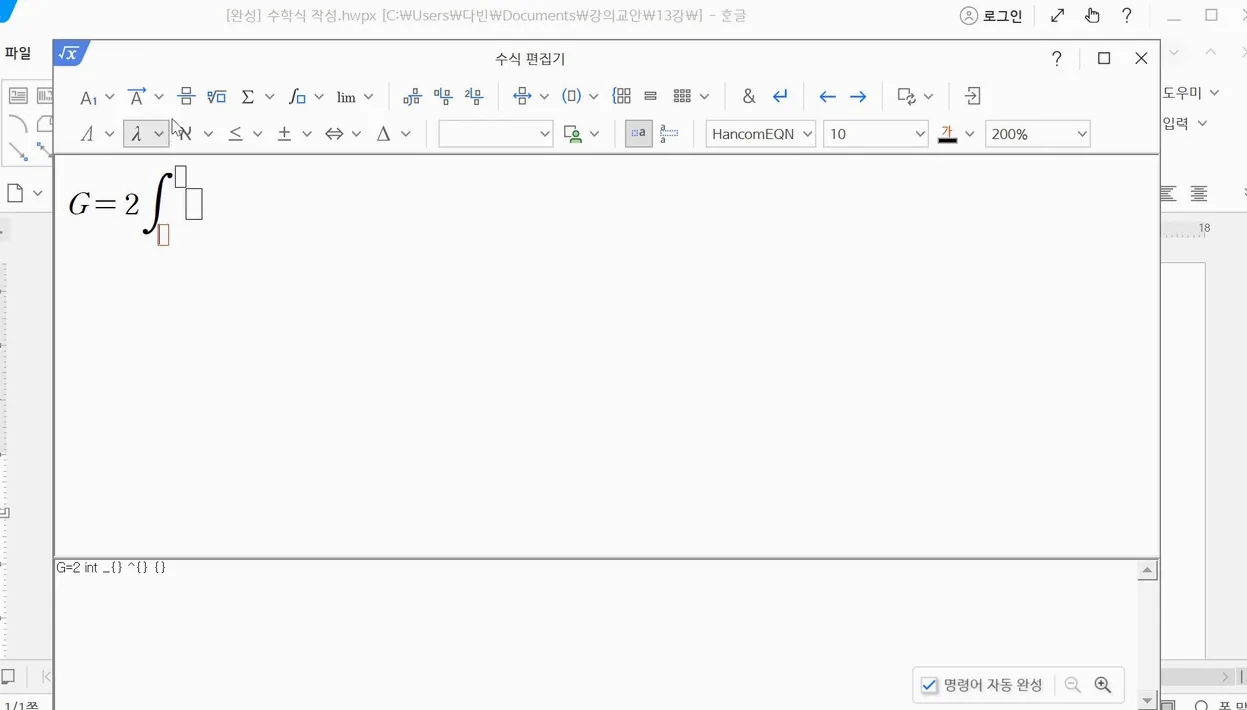Click the vertical stack (two bars) icon
The height and width of the screenshot is (710, 1247).
[x=651, y=96]
